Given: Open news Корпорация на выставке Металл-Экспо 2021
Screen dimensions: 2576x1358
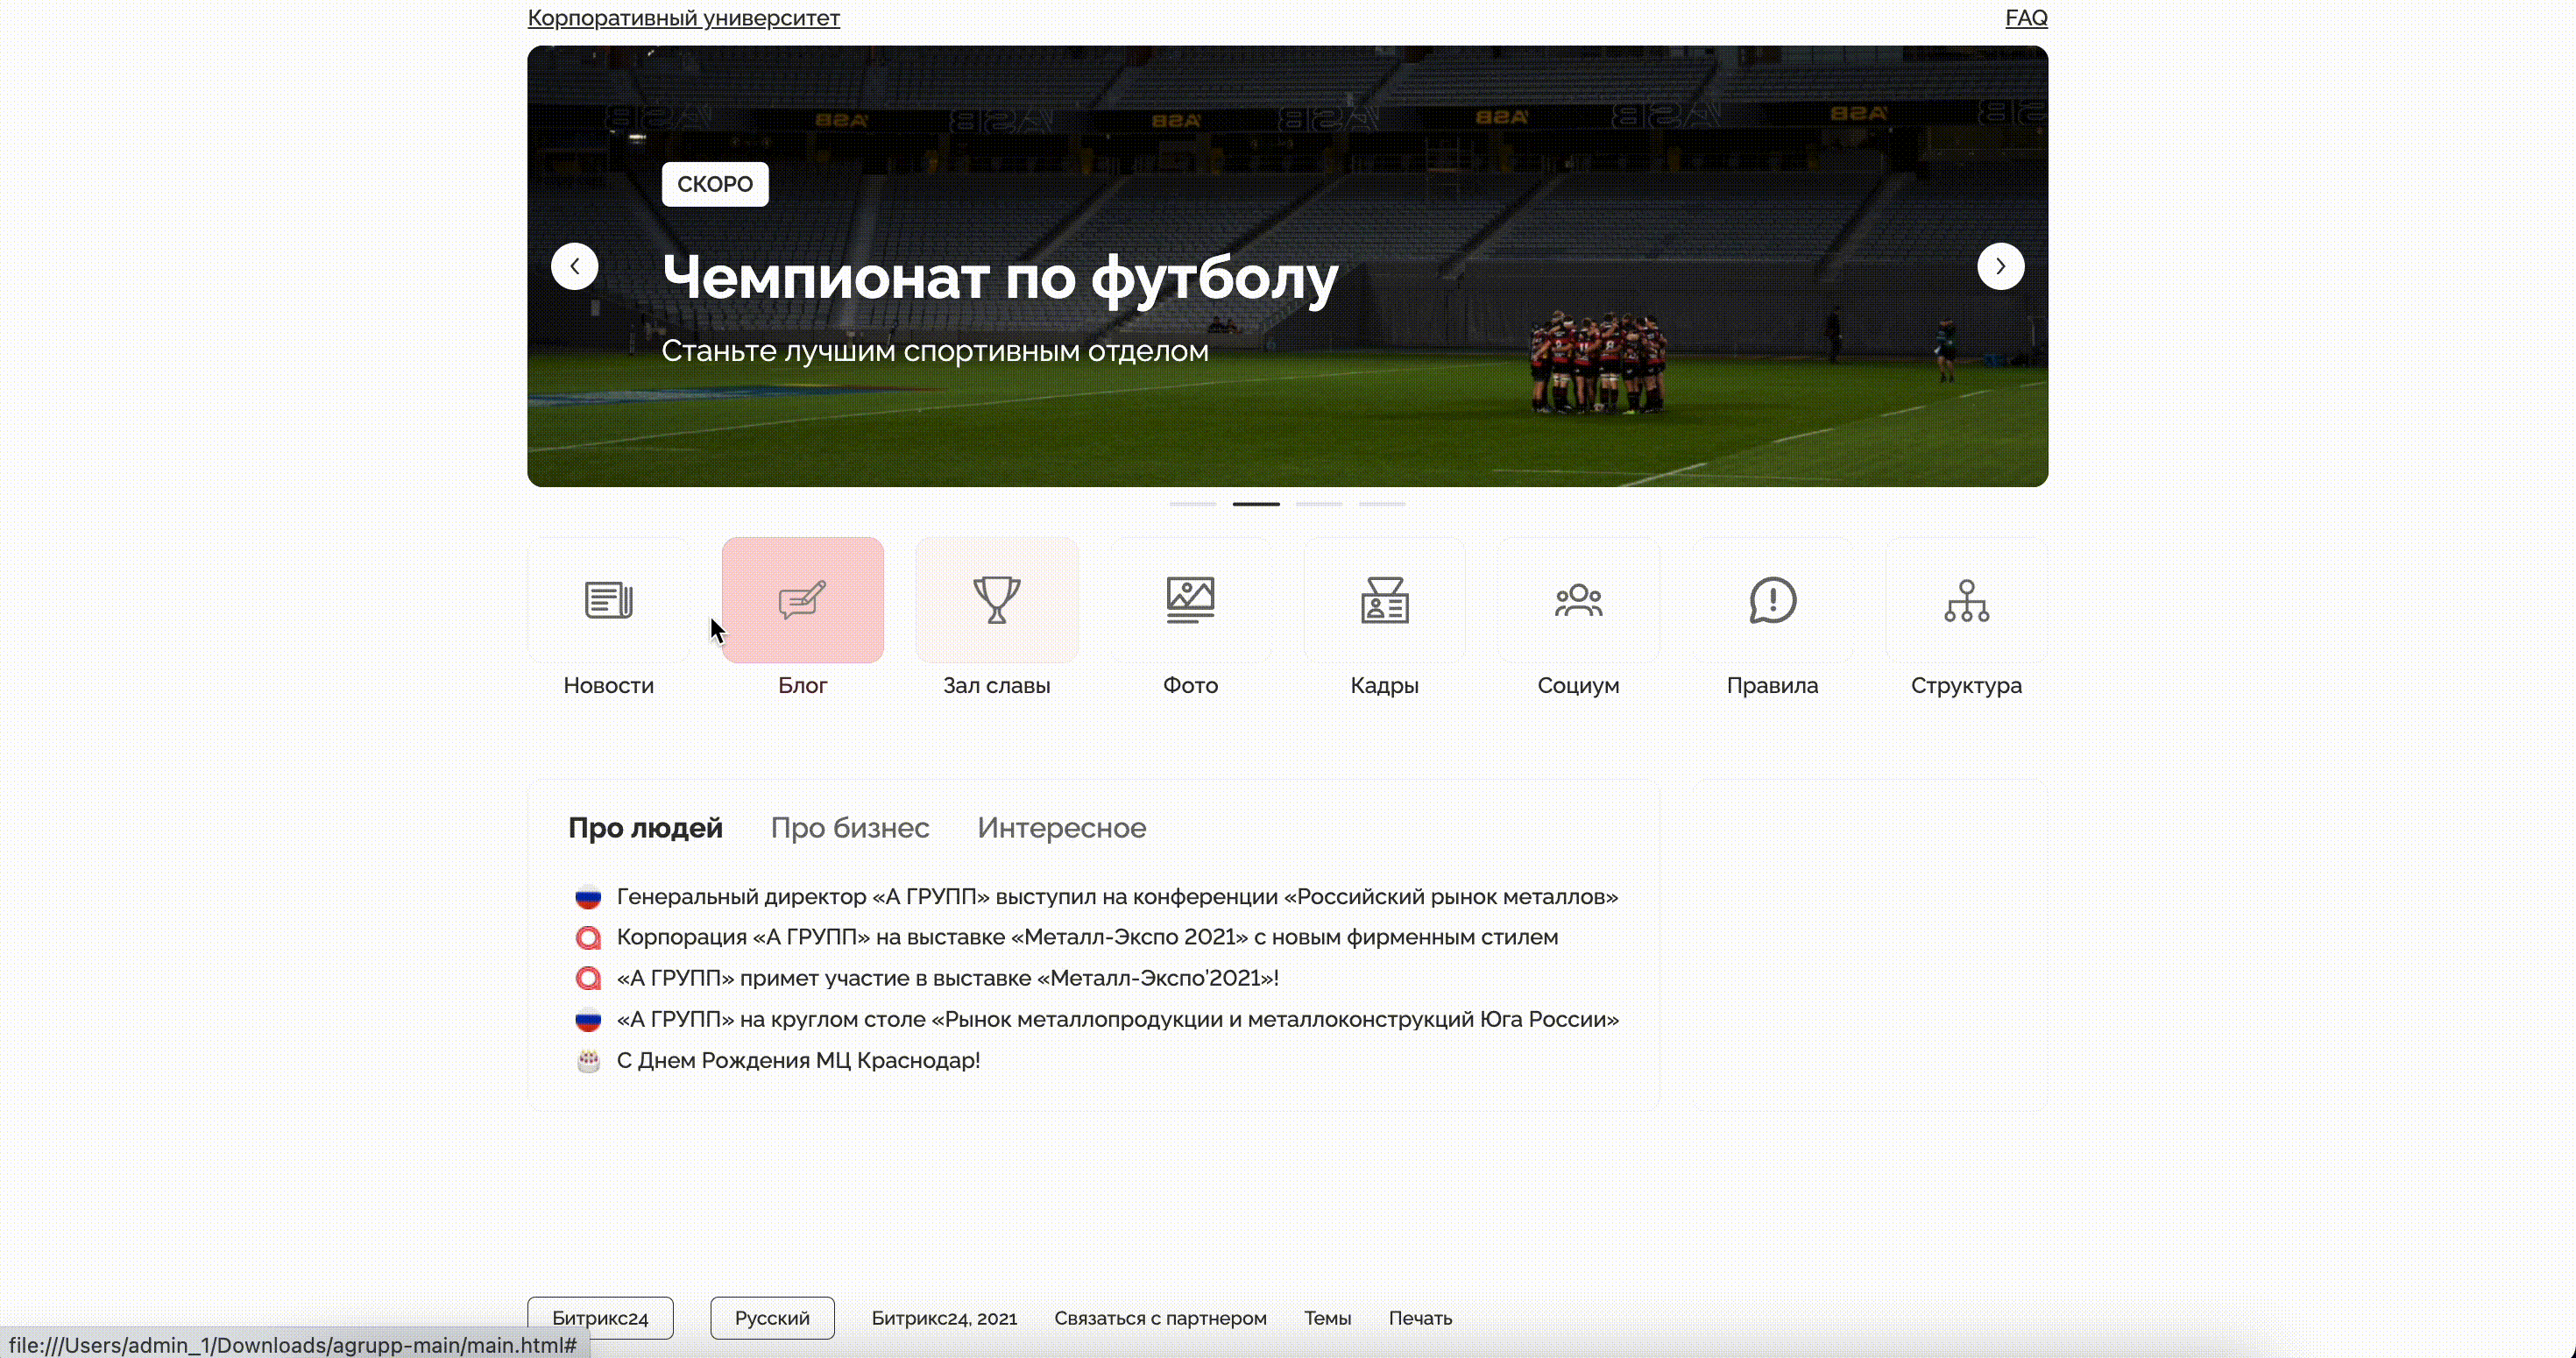Looking at the screenshot, I should pyautogui.click(x=1087, y=938).
